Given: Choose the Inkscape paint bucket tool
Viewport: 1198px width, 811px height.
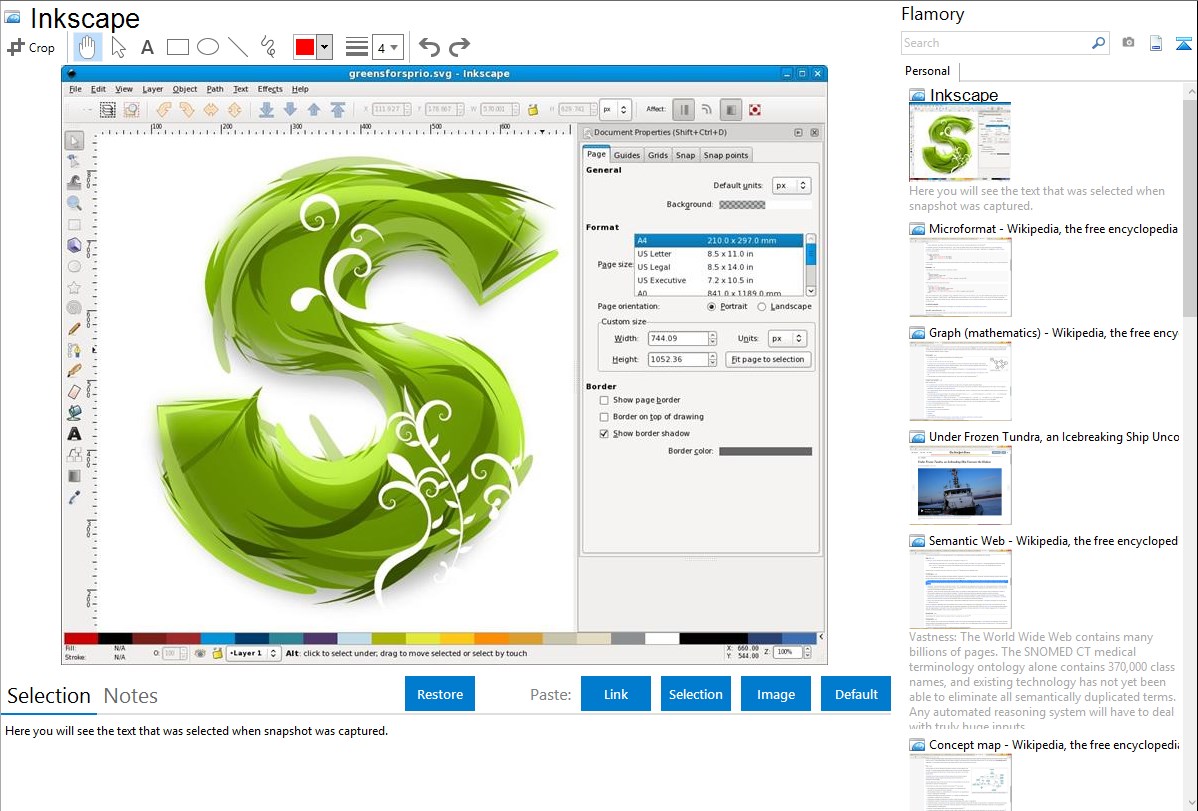Looking at the screenshot, I should (74, 413).
